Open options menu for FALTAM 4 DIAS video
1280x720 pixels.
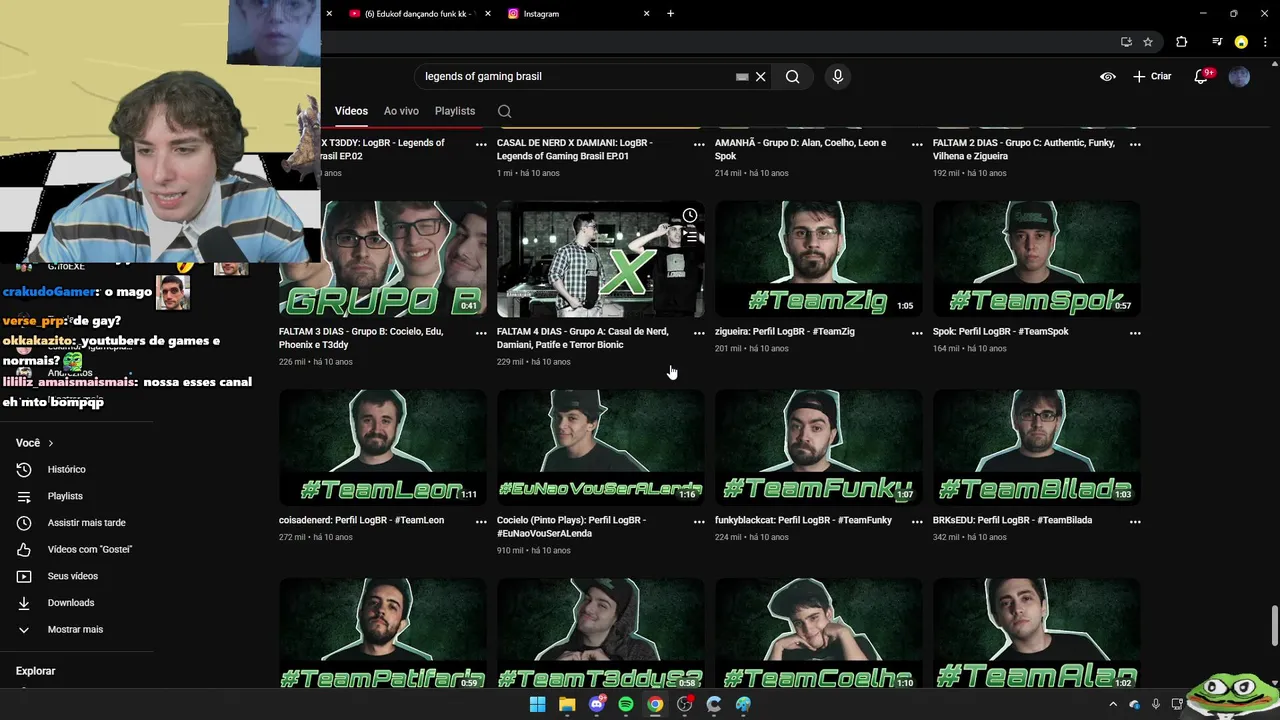coord(699,333)
